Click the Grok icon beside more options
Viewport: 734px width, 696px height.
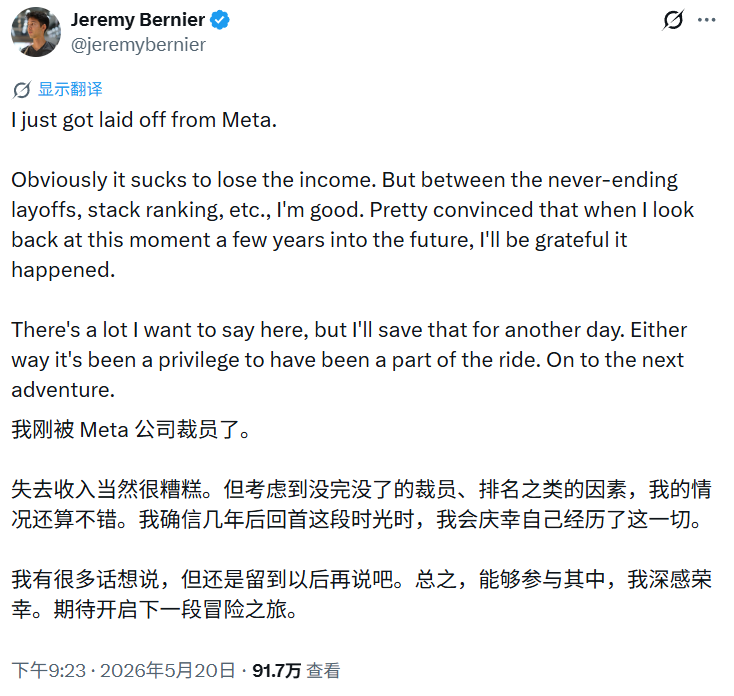pyautogui.click(x=673, y=20)
